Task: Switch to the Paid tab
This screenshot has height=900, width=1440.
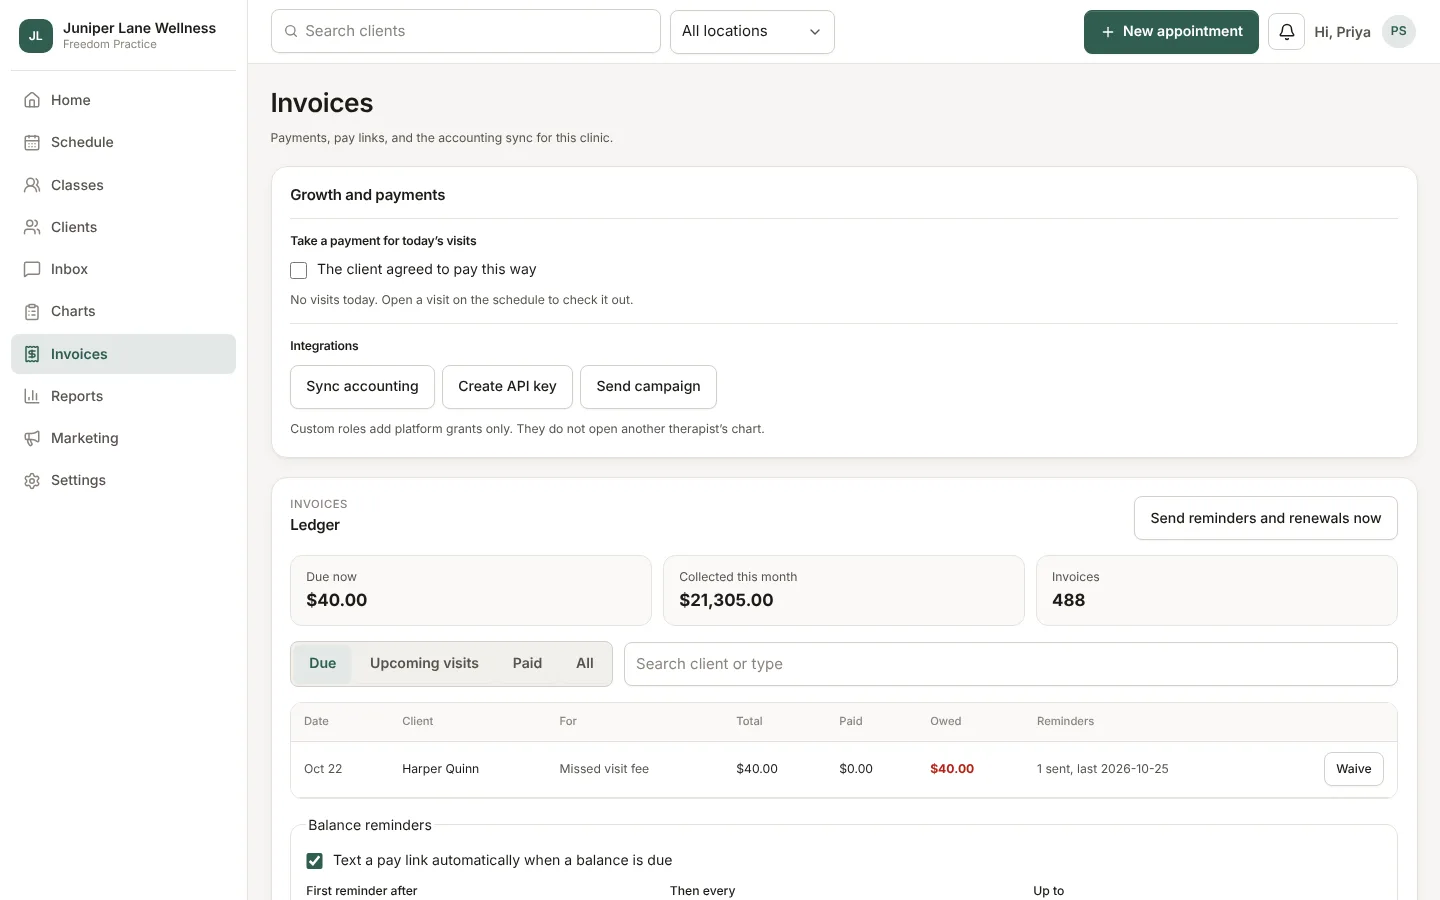Action: (527, 663)
